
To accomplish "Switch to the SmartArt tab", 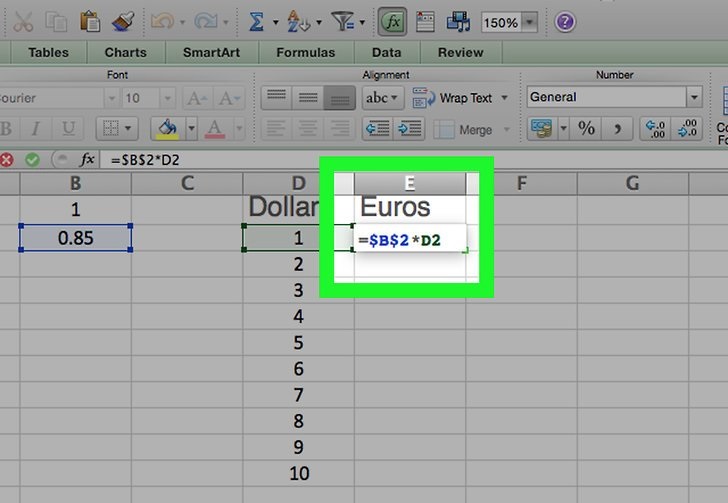I will 212,52.
